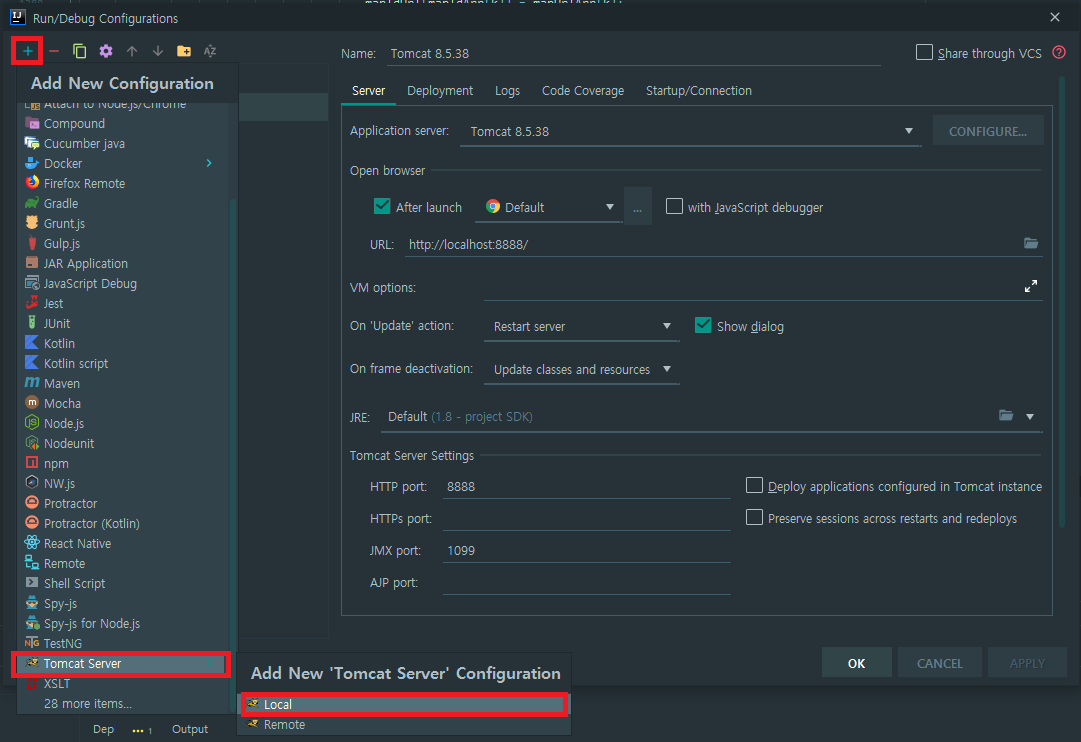Open JRE dropdown arrow
Screen dimensions: 1081x742
point(1029,417)
